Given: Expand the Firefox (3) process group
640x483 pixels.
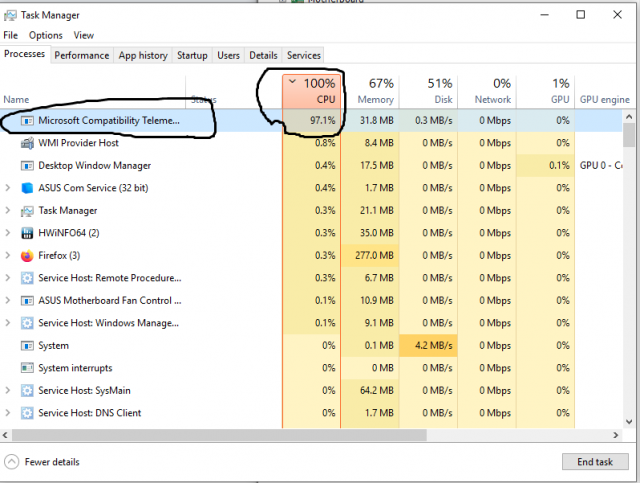Looking at the screenshot, I should coord(9,255).
